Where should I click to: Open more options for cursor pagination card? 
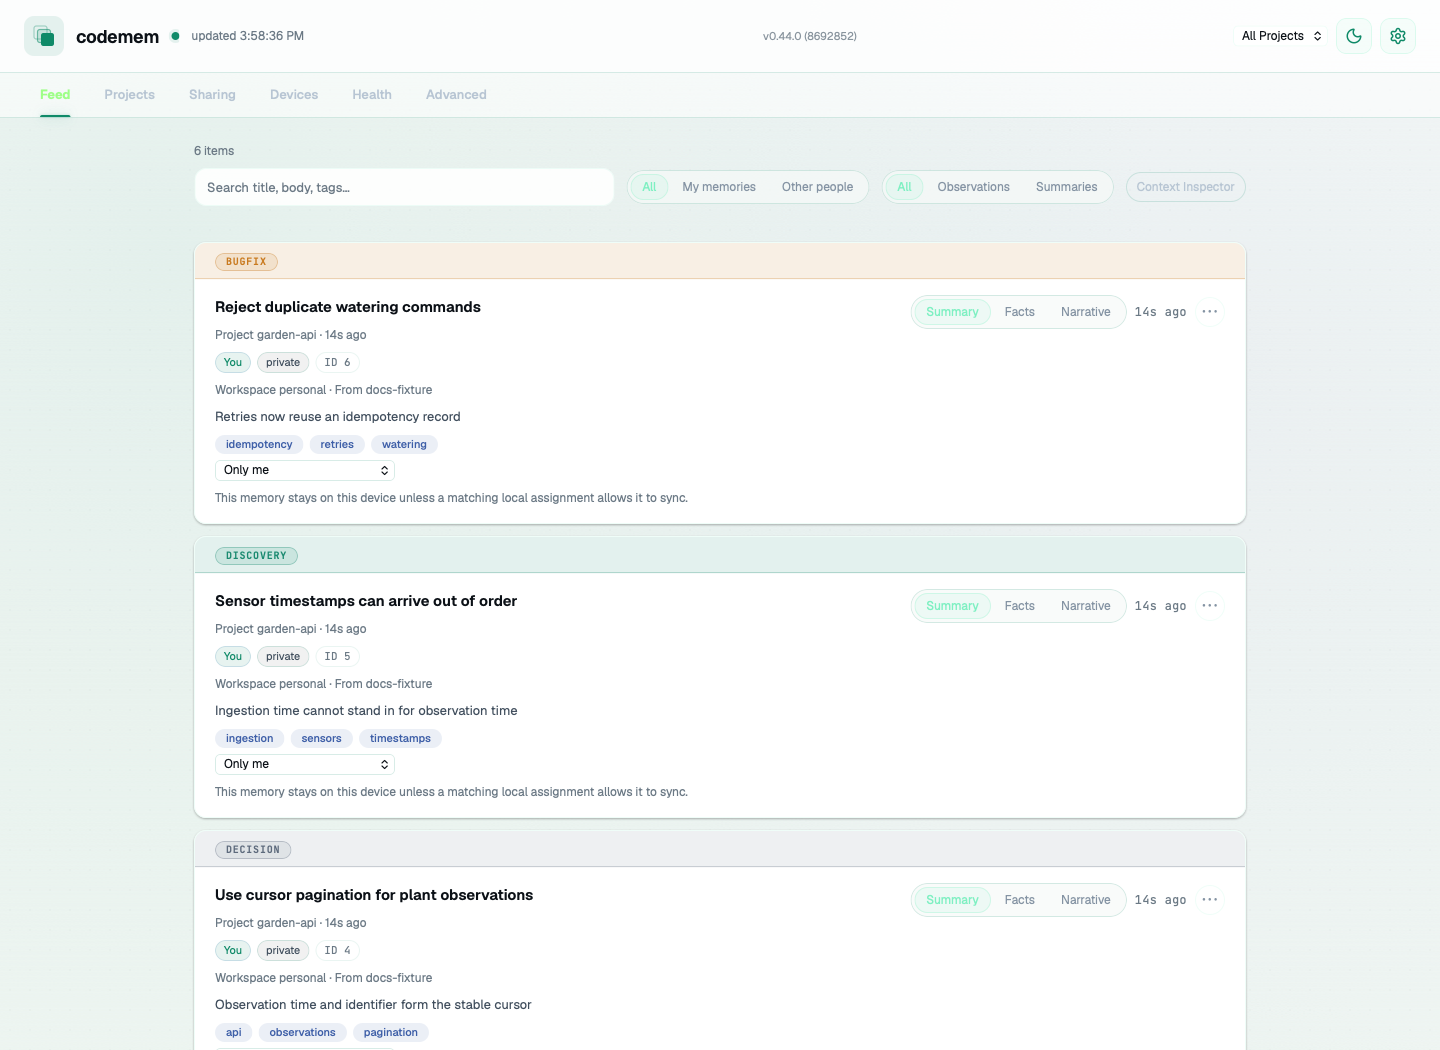coord(1210,900)
